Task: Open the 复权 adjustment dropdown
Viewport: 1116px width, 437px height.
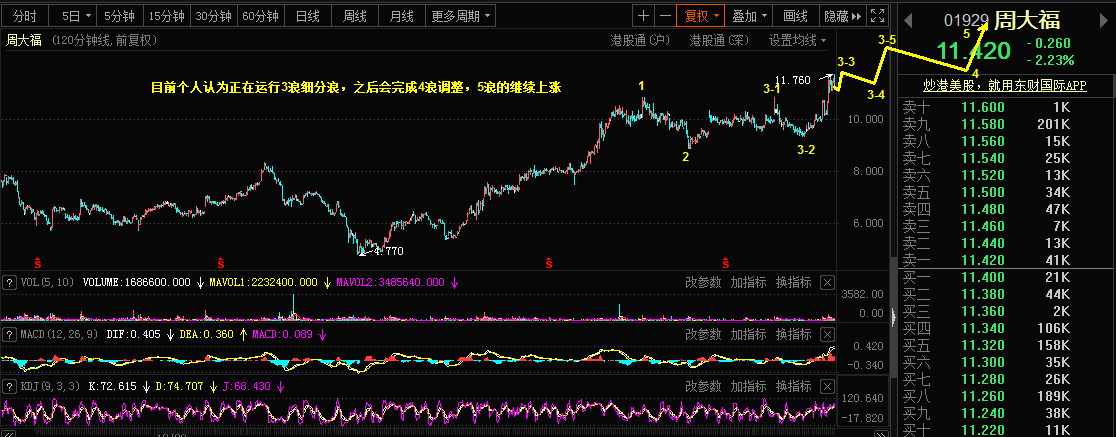Action: pyautogui.click(x=702, y=16)
